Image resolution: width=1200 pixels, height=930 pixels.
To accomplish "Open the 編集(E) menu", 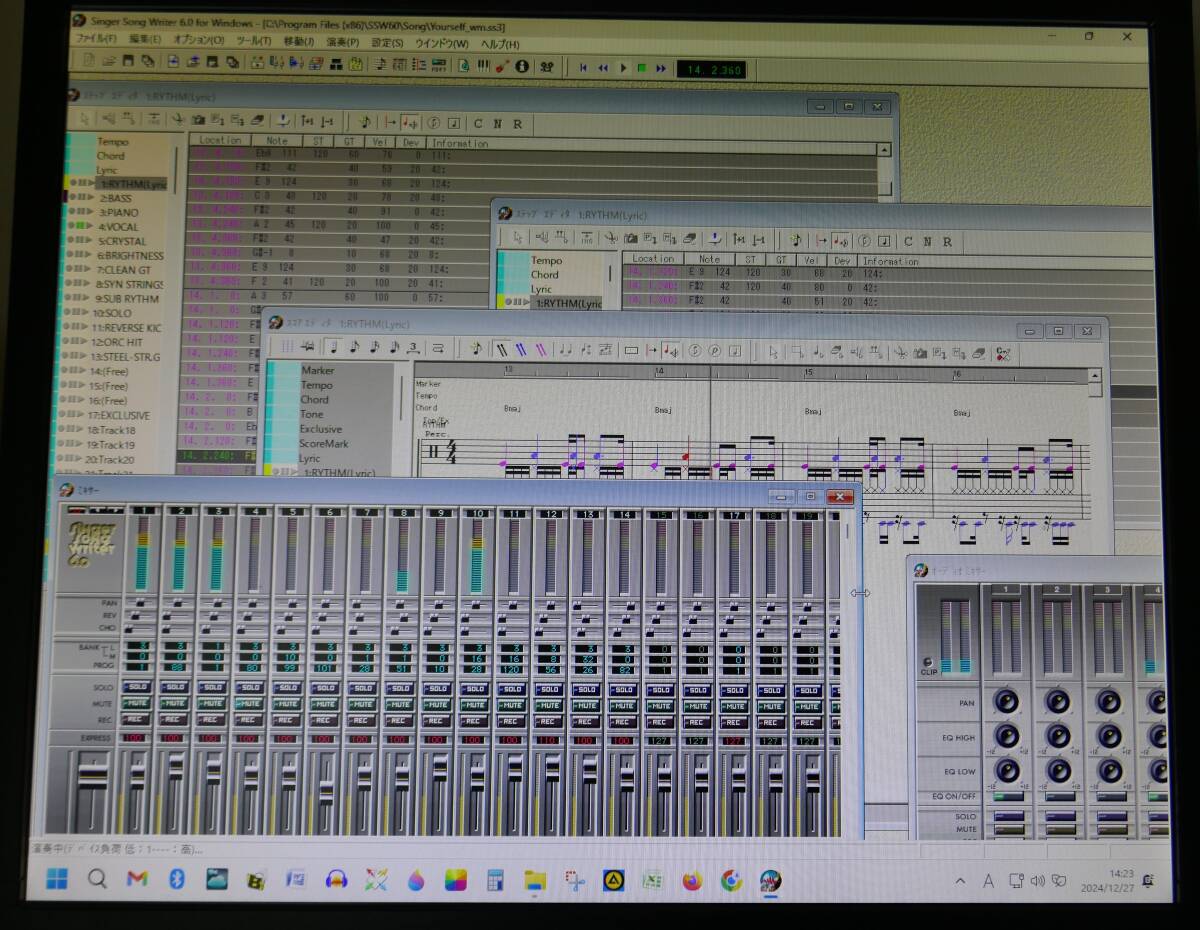I will [145, 40].
